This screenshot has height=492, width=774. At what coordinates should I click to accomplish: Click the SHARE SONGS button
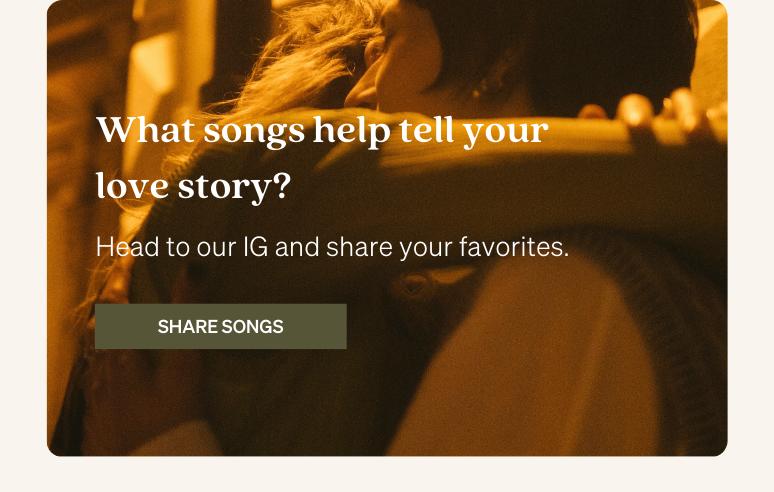(221, 327)
